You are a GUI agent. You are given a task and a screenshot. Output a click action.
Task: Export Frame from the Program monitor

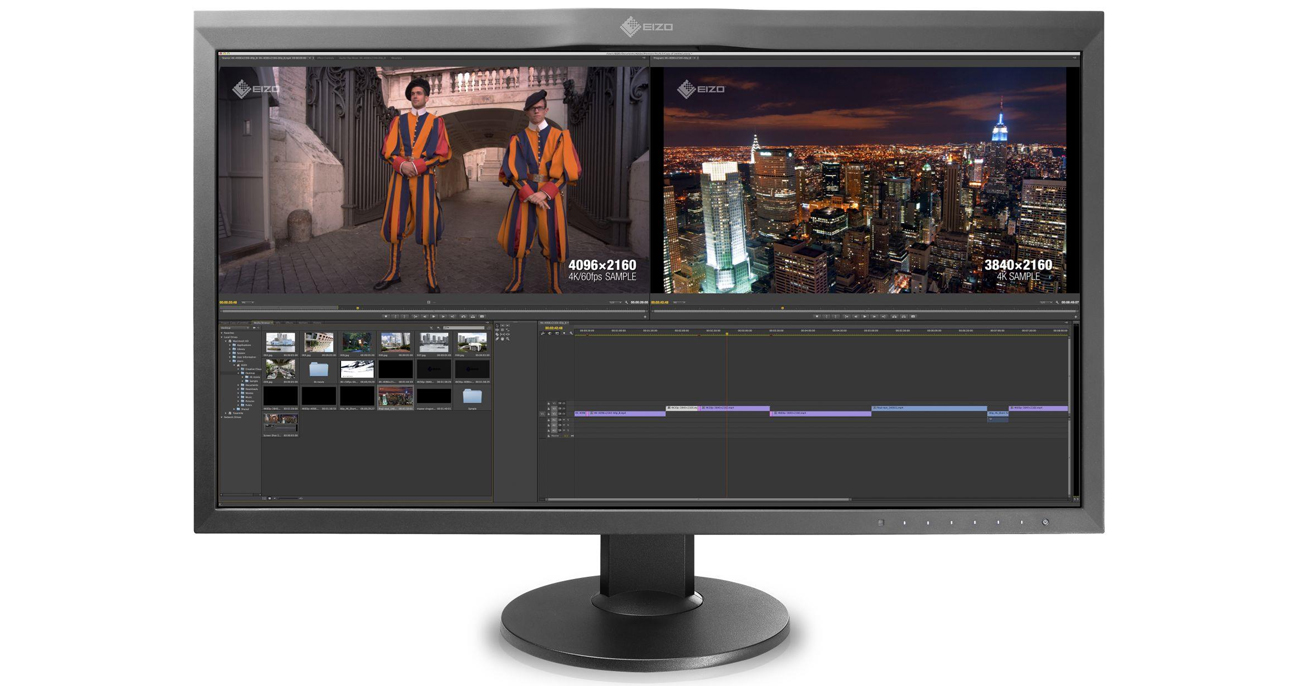[x=914, y=316]
